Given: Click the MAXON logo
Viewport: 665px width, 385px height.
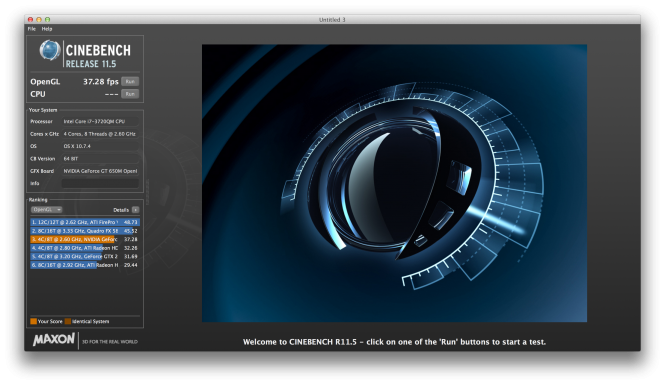Looking at the screenshot, I should point(54,339).
